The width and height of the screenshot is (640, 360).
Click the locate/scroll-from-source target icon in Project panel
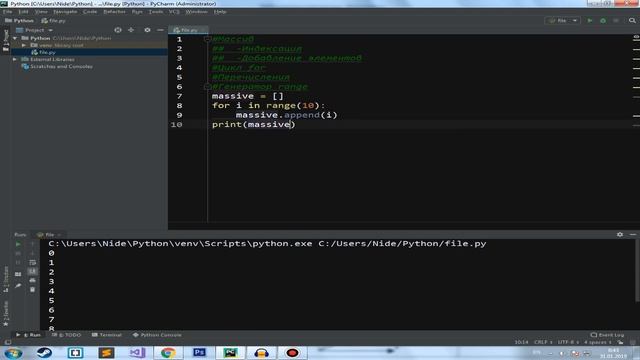pyautogui.click(x=118, y=30)
